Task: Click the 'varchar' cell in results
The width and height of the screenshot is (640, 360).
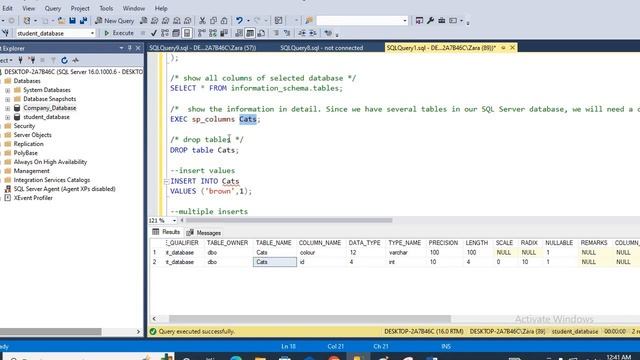Action: (x=404, y=253)
